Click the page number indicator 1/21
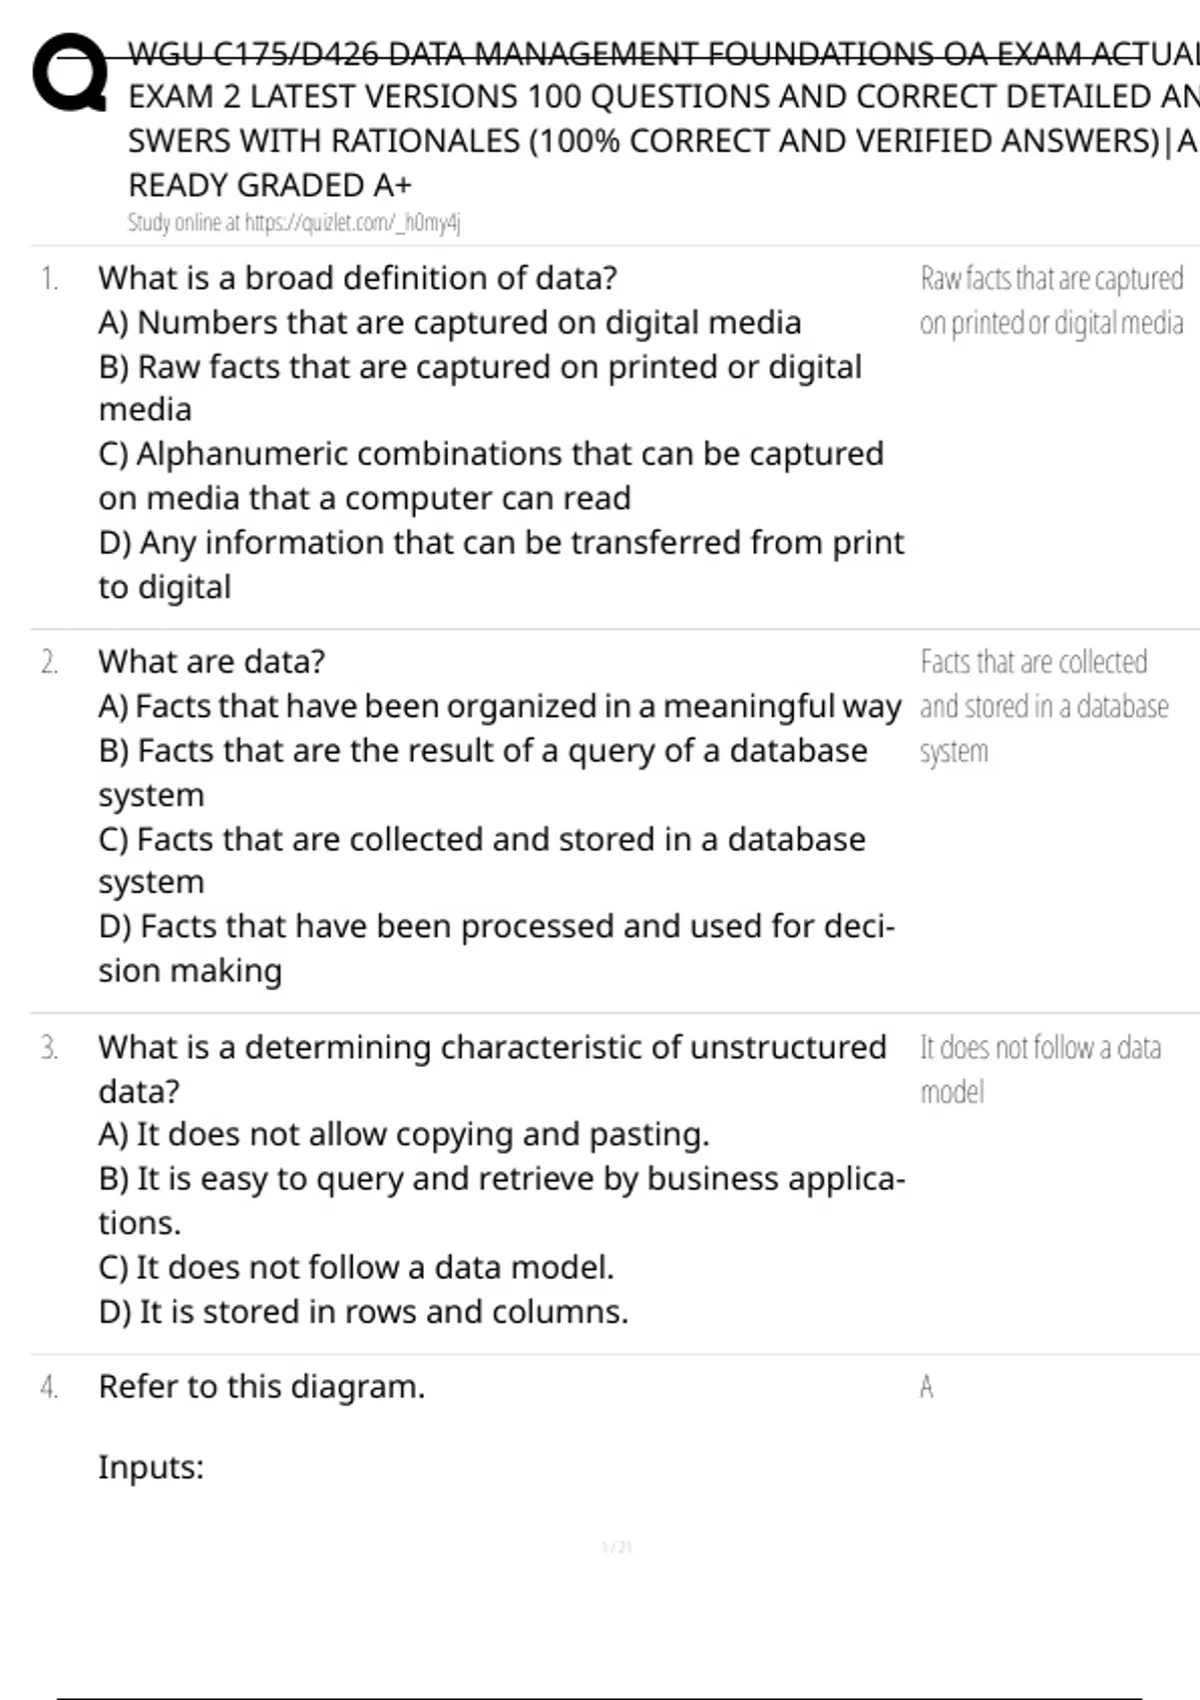This screenshot has width=1200, height=1700. (x=616, y=1547)
